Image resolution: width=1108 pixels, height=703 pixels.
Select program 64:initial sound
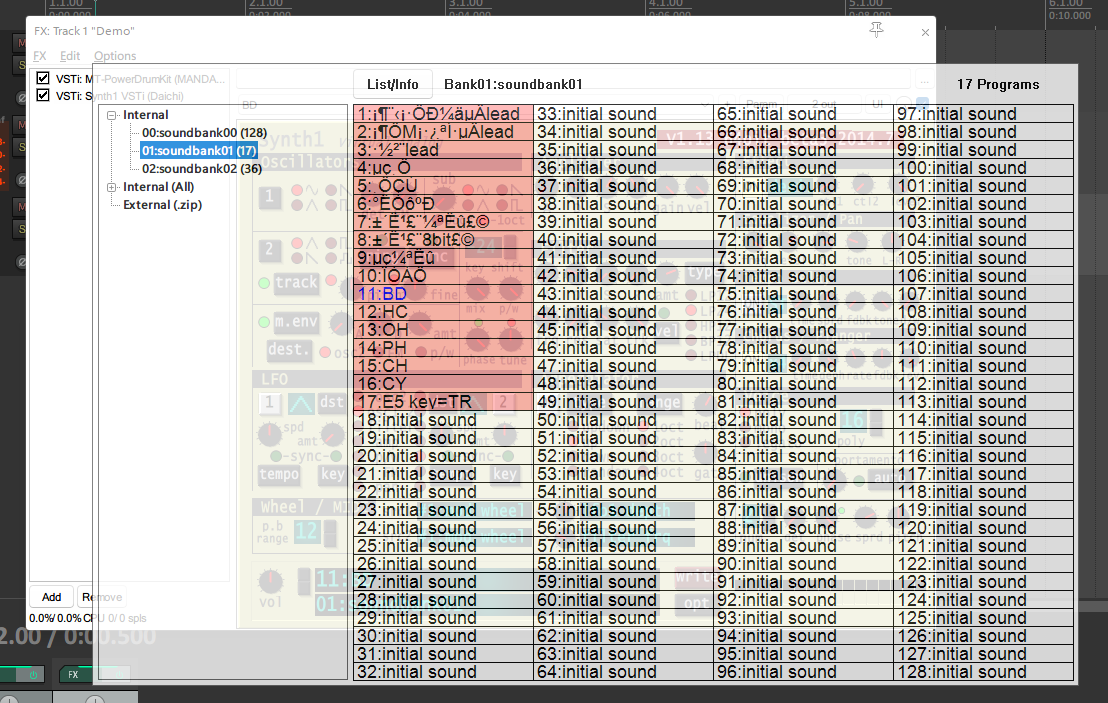click(623, 672)
